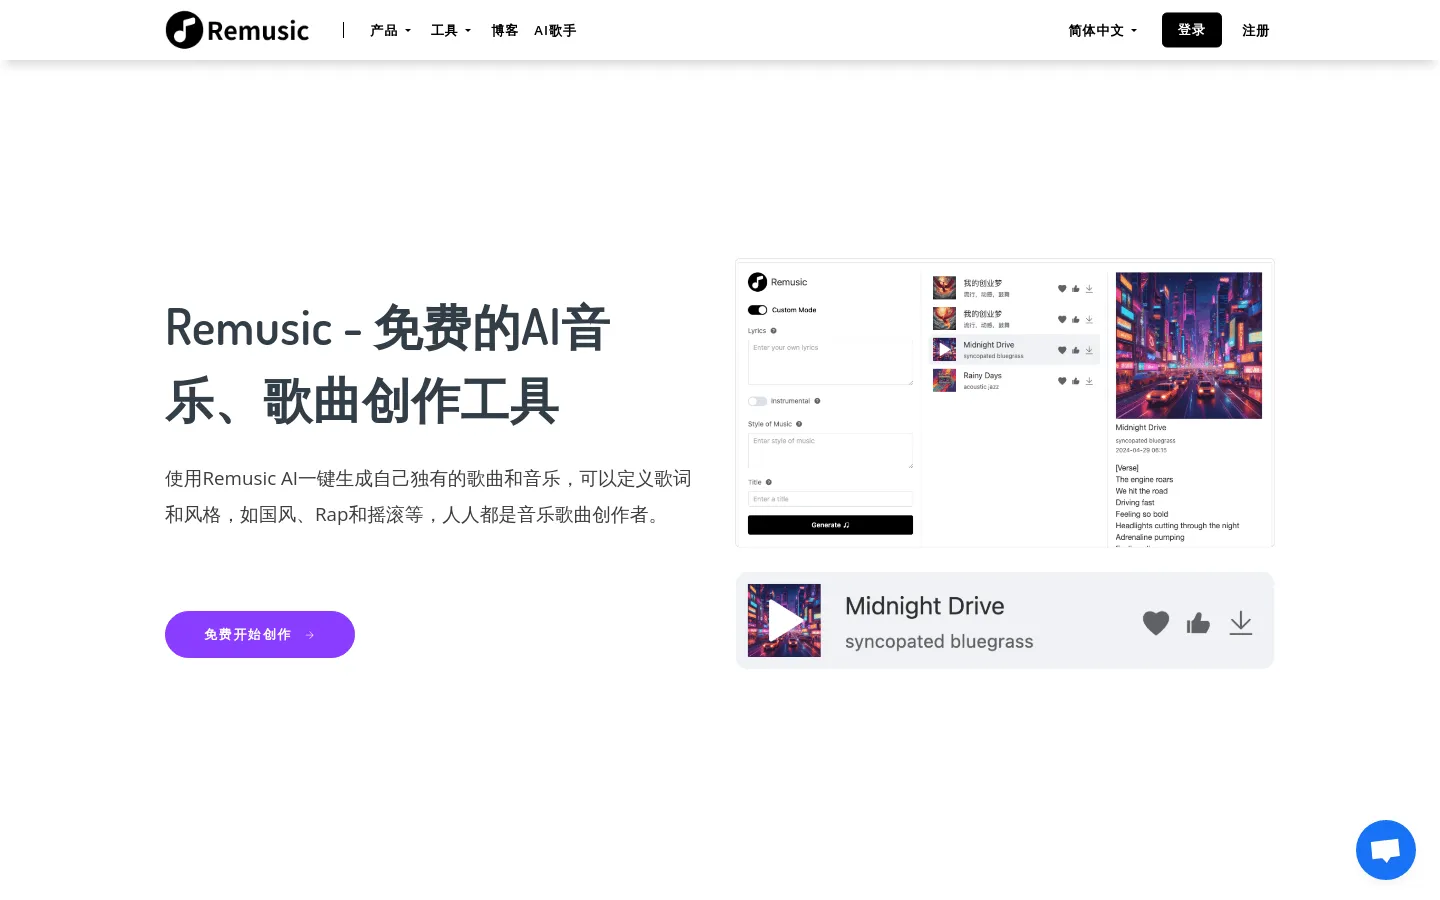
Task: Click the lyric line "Headlights cutting through the night"
Action: tap(1177, 525)
